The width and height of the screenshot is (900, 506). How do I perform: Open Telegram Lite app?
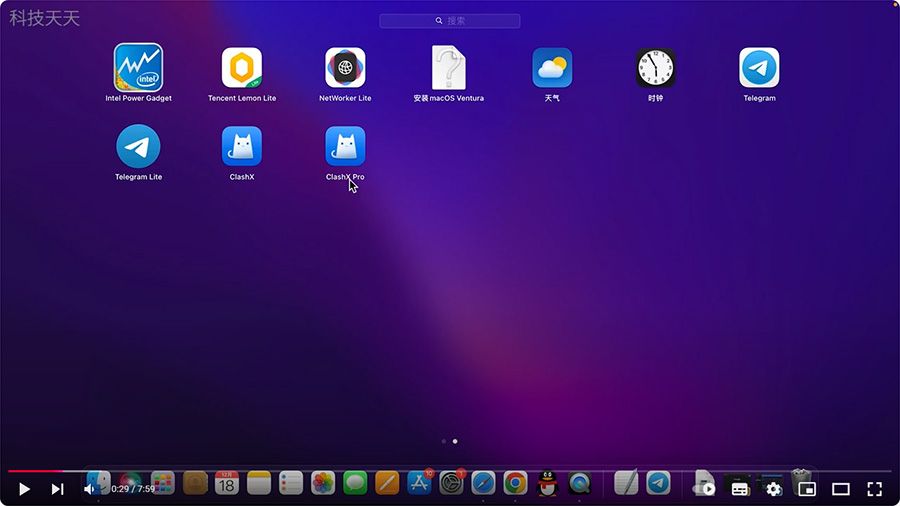138,146
